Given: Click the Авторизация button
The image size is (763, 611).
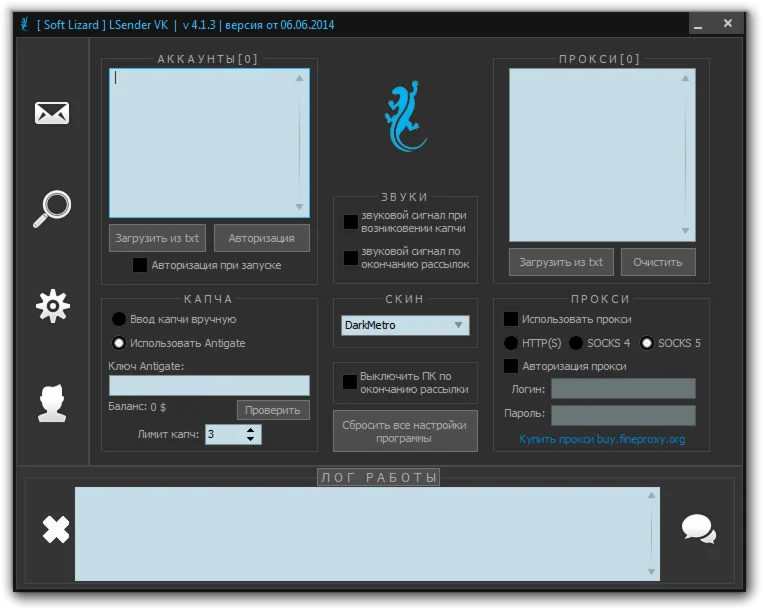Looking at the screenshot, I should [x=262, y=238].
